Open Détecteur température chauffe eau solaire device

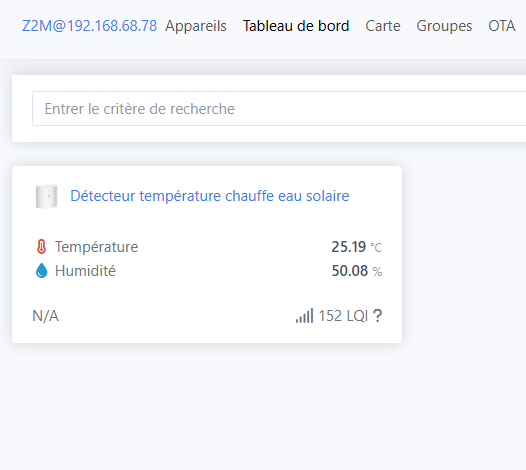[x=210, y=196]
